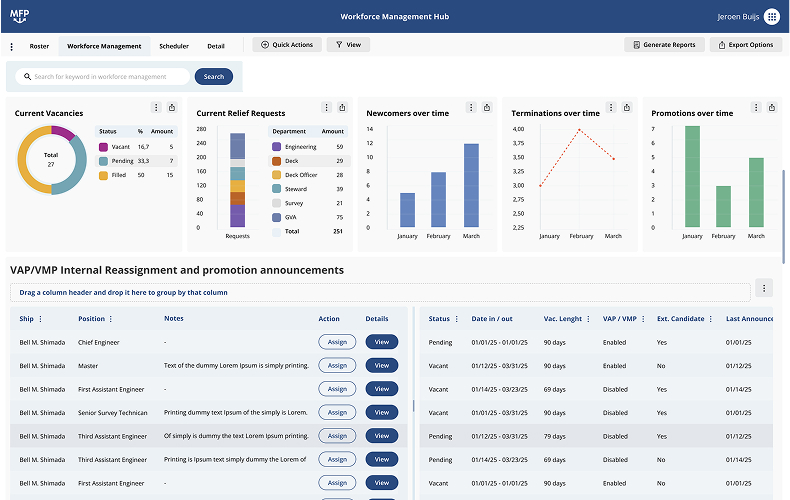Switch to the Roster tab
790x500 pixels.
click(39, 46)
